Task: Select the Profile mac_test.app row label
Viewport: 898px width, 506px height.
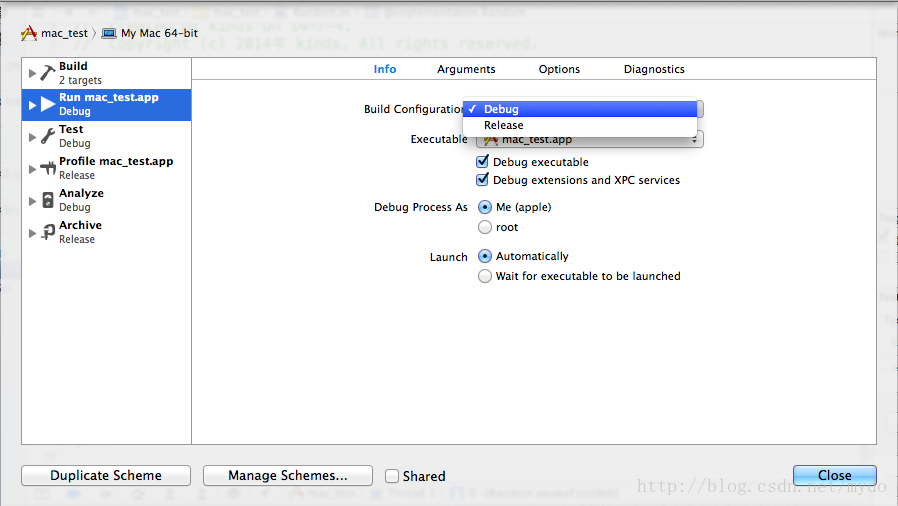Action: point(116,161)
